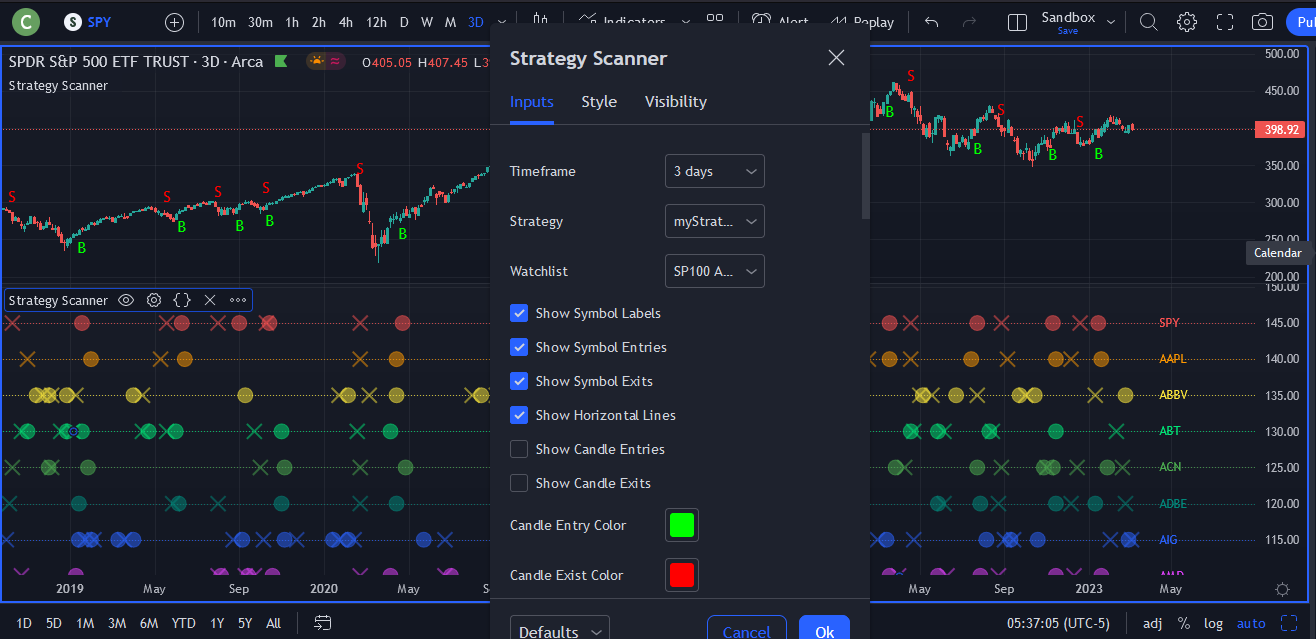The image size is (1316, 639).
Task: Expand the Defaults dropdown
Action: click(x=558, y=630)
